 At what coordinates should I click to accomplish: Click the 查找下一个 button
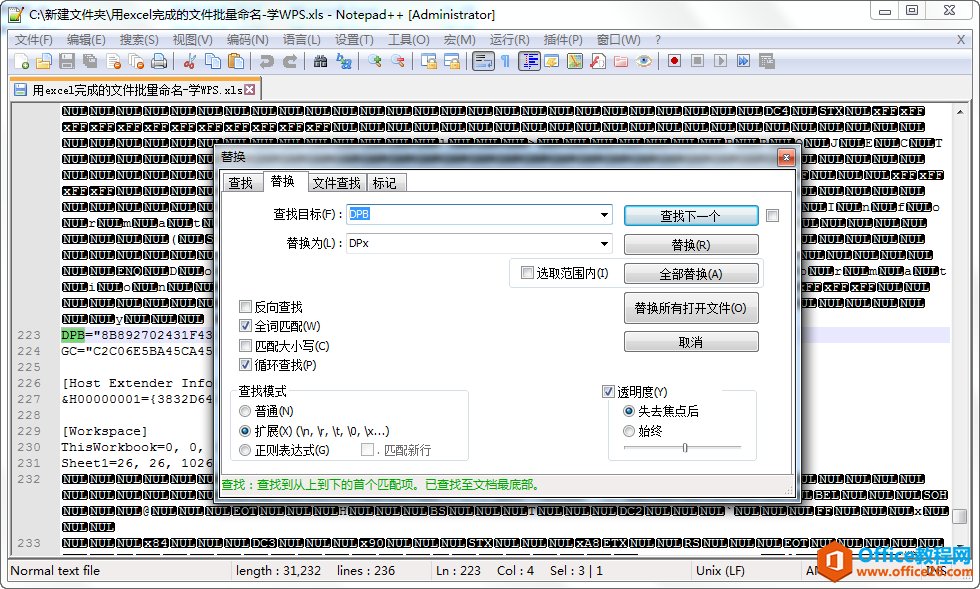[x=691, y=216]
